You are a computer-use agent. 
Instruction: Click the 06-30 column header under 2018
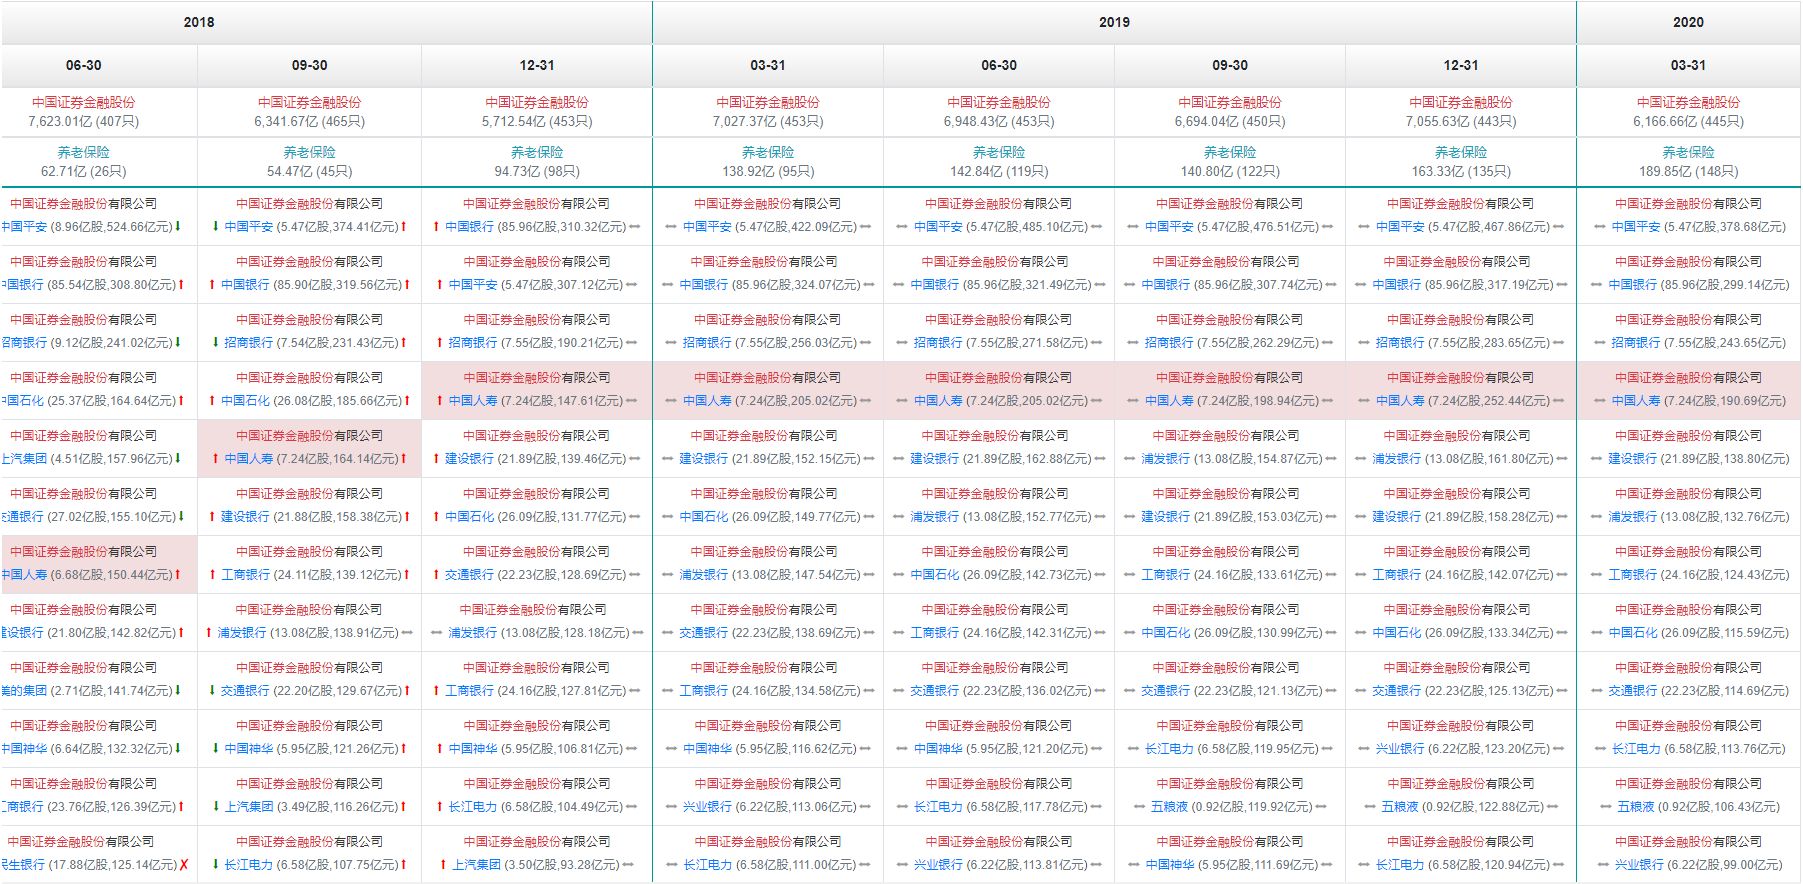pyautogui.click(x=84, y=65)
